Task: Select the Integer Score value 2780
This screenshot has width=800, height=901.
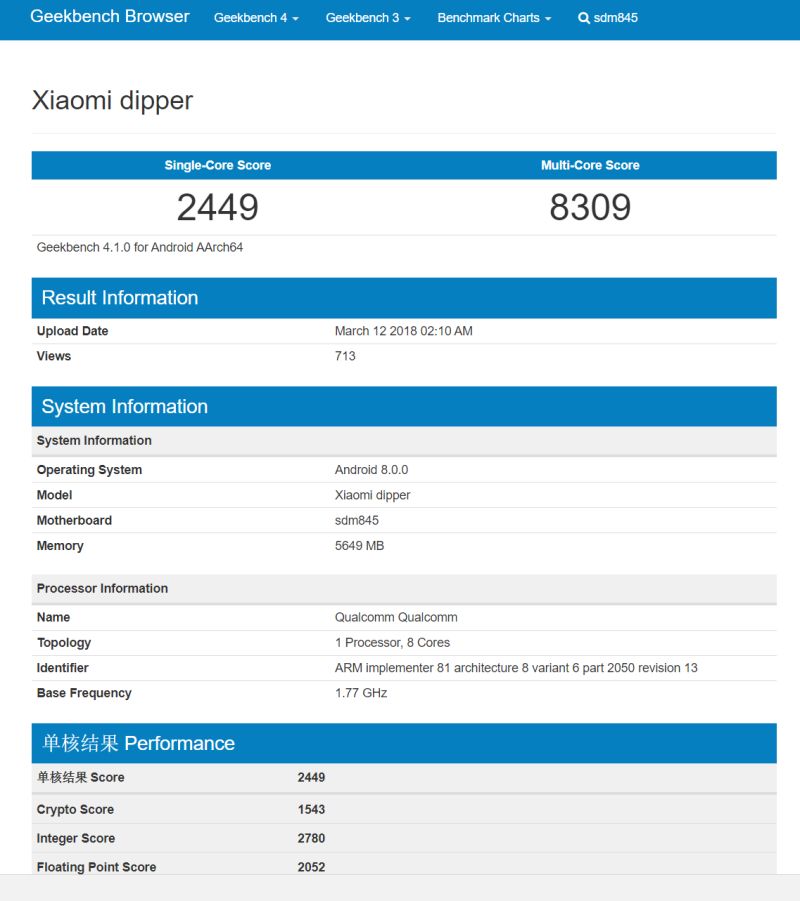Action: tap(311, 838)
